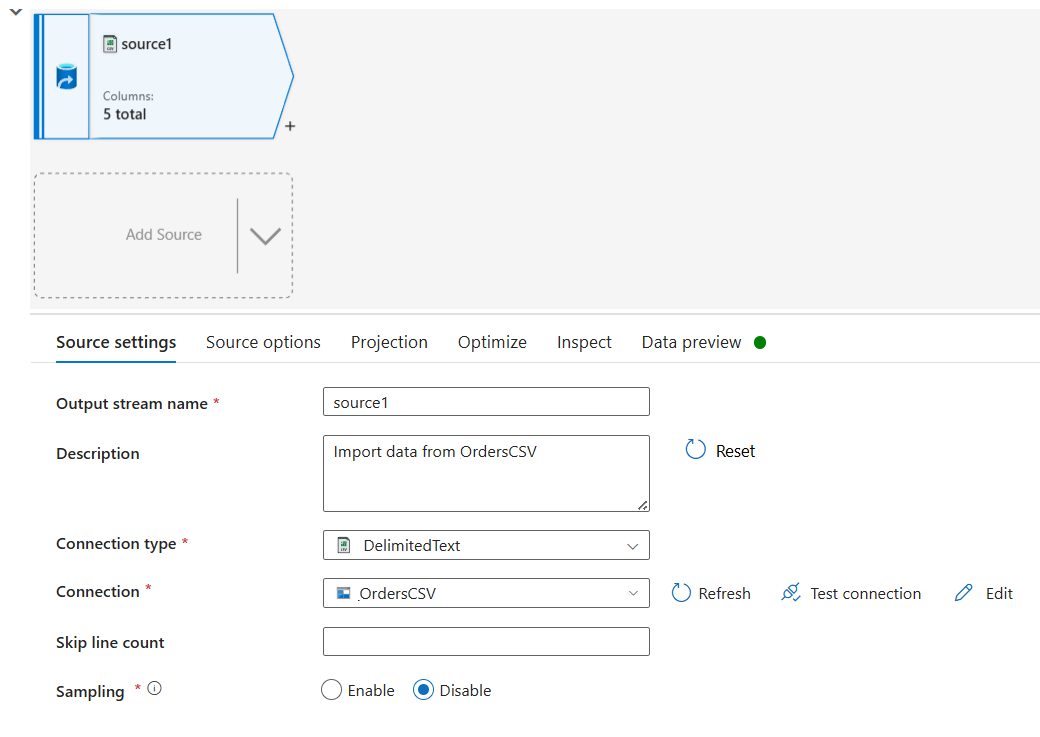This screenshot has width=1040, height=737.
Task: Click the source1 database transformation icon
Action: pyautogui.click(x=66, y=76)
